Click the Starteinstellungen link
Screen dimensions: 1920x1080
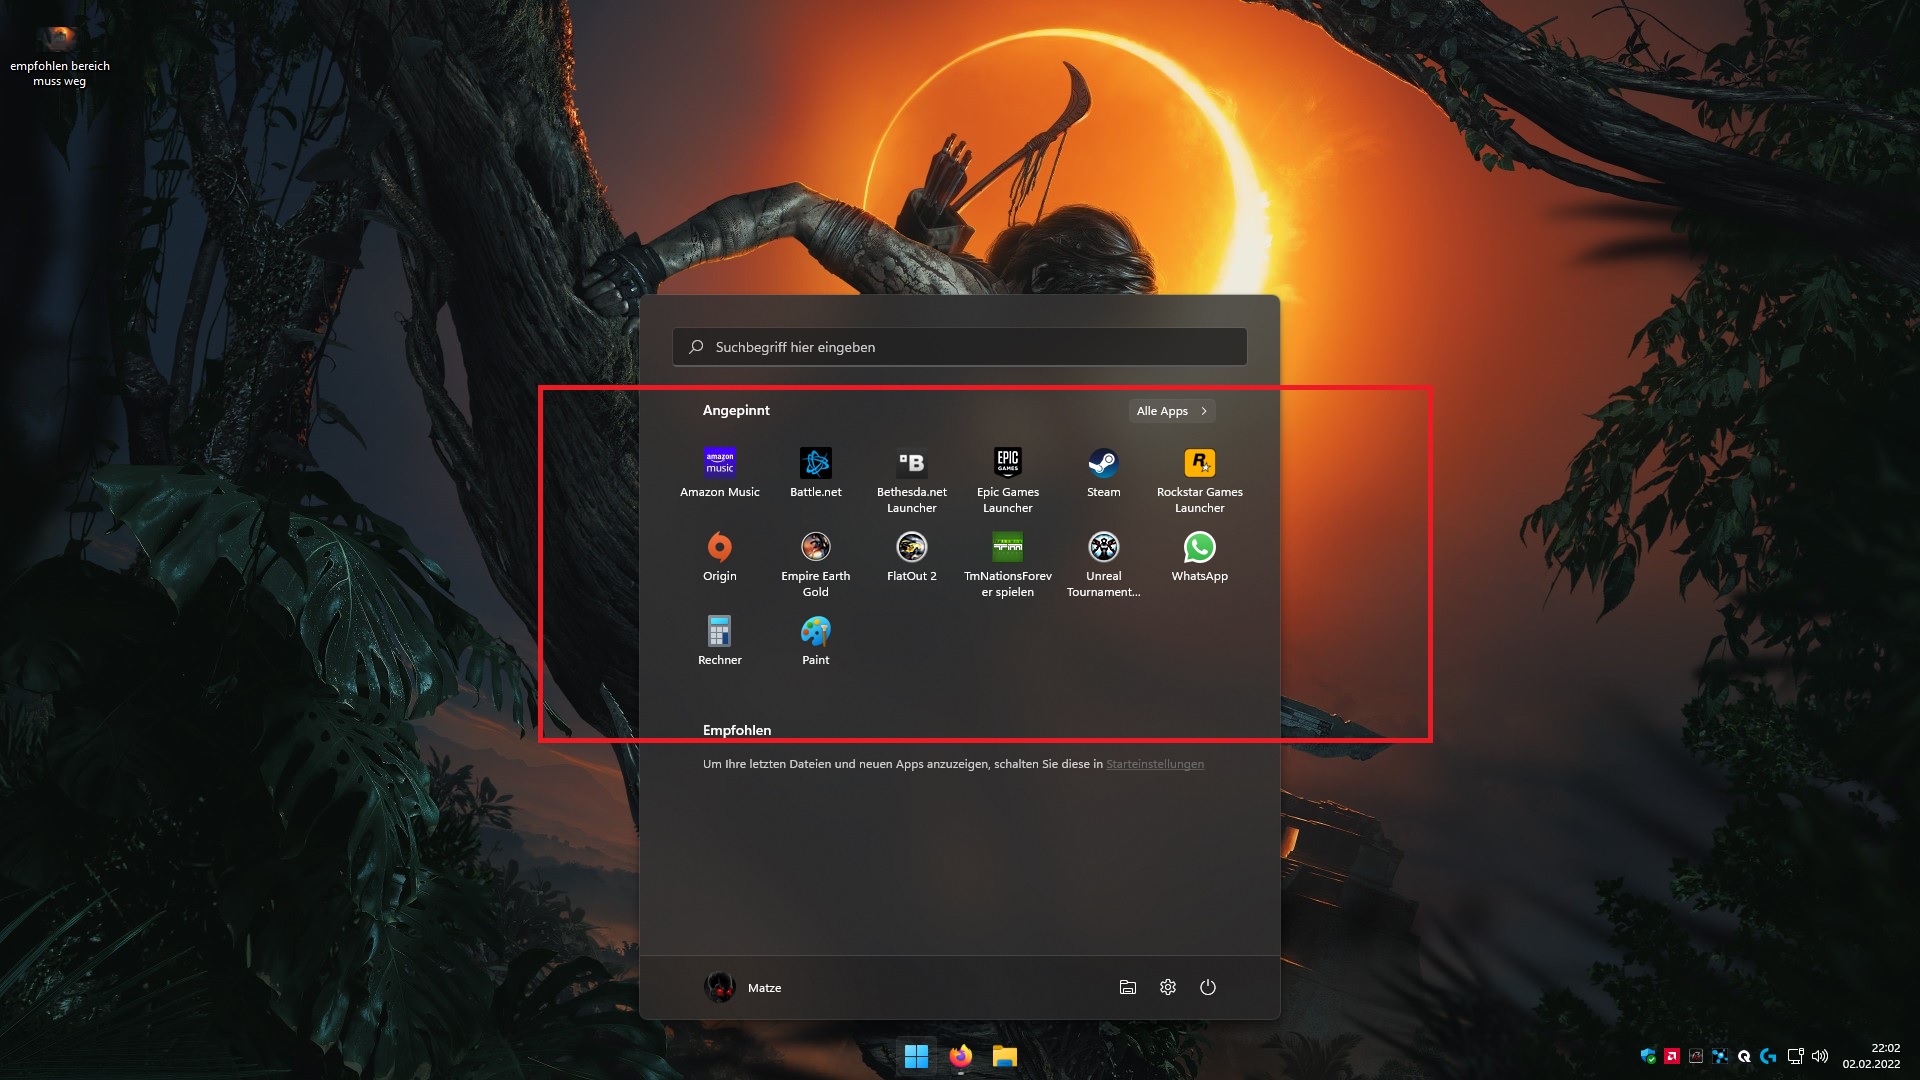tap(1154, 764)
